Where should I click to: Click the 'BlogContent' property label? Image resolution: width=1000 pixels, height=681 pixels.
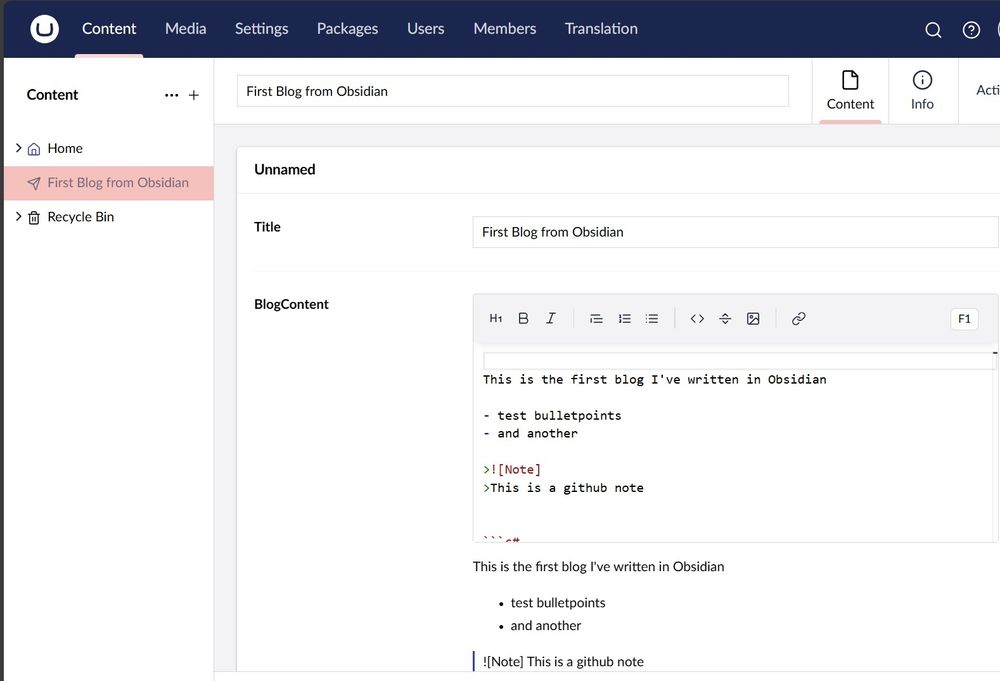291,304
